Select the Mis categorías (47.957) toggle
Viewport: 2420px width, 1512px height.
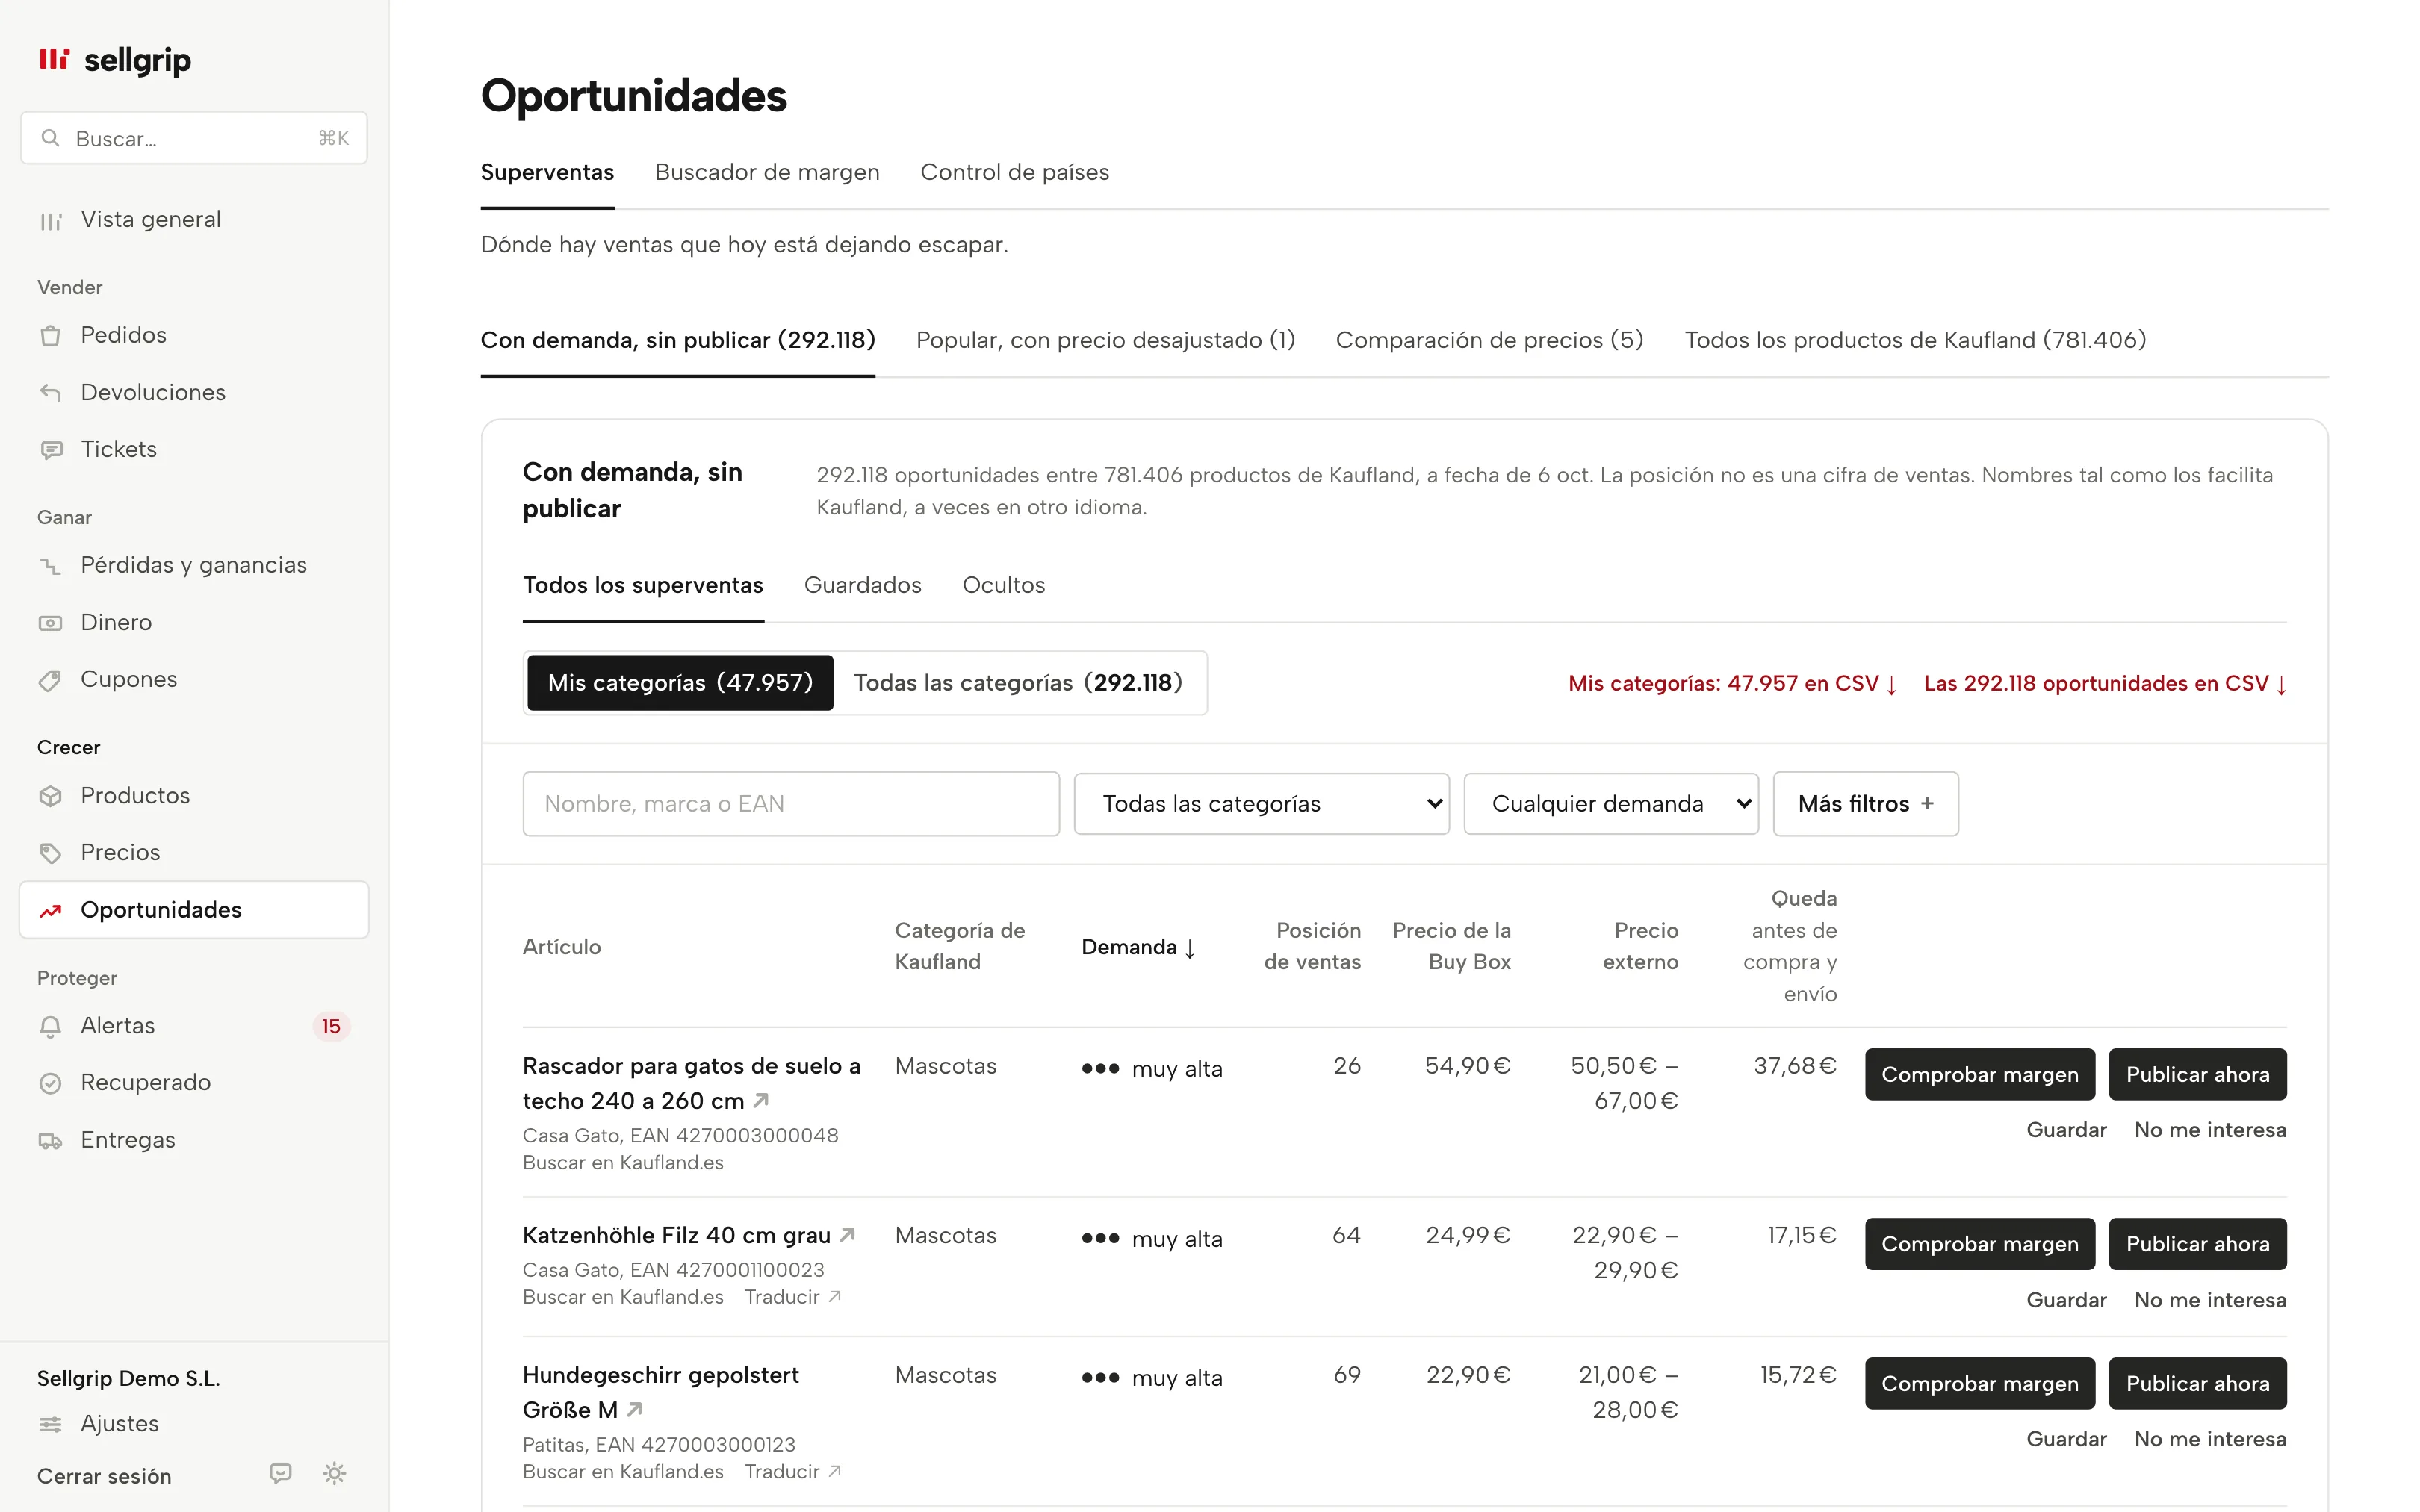click(680, 683)
